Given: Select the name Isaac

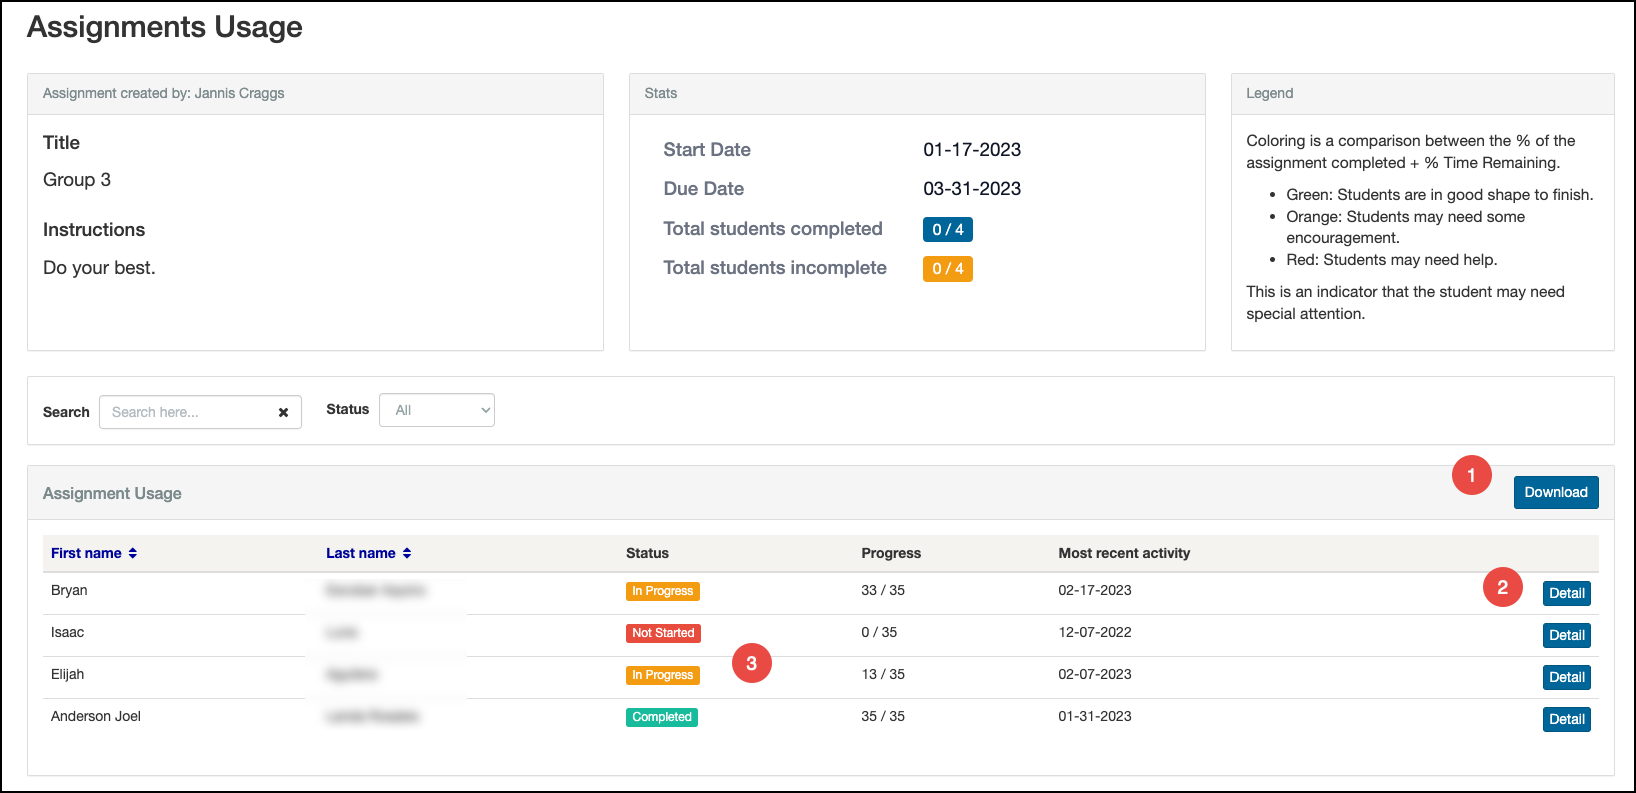Looking at the screenshot, I should coord(67,632).
